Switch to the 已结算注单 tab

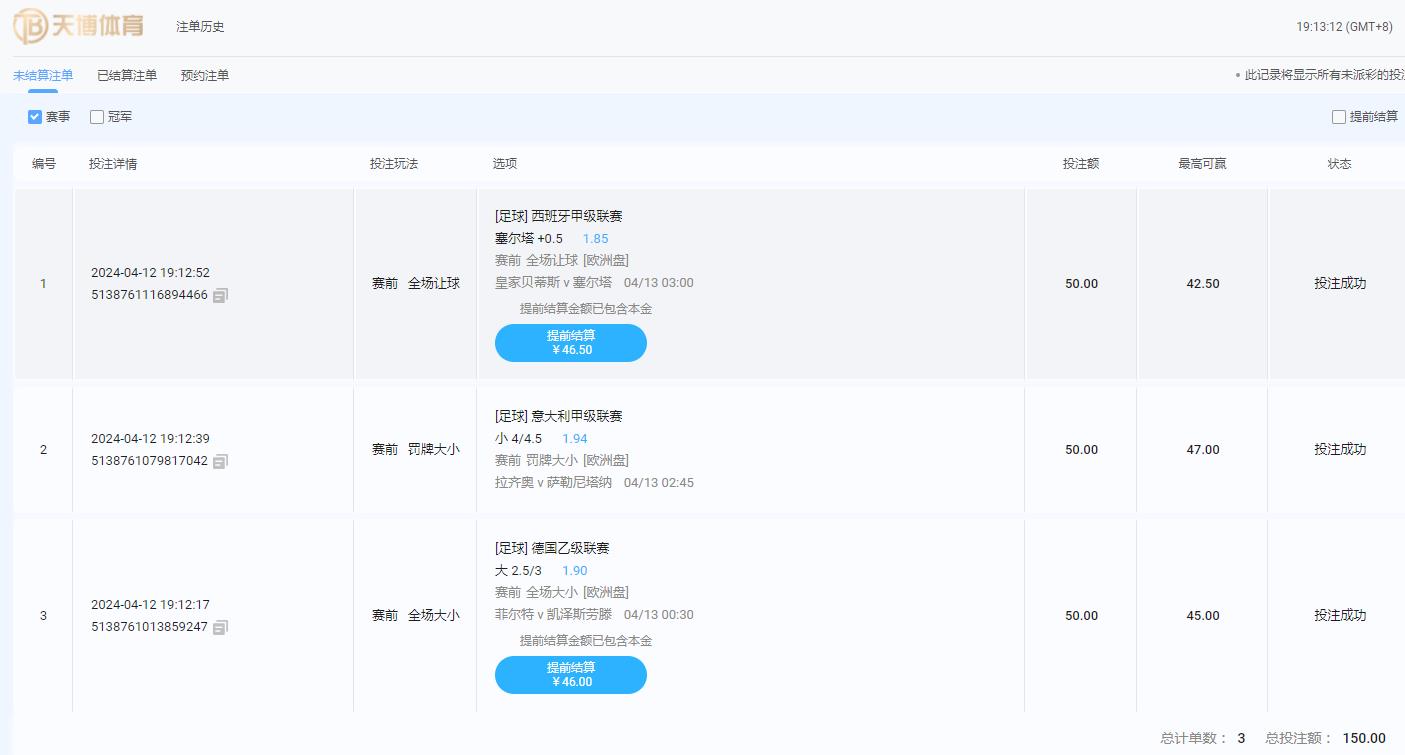pos(127,76)
